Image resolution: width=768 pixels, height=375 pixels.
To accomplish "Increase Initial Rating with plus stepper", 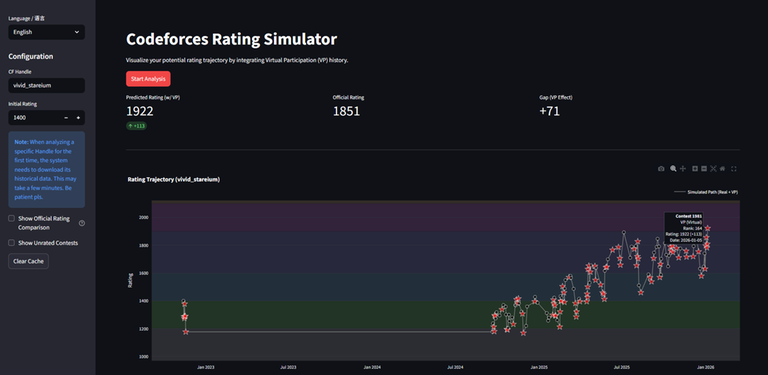I will coord(78,118).
